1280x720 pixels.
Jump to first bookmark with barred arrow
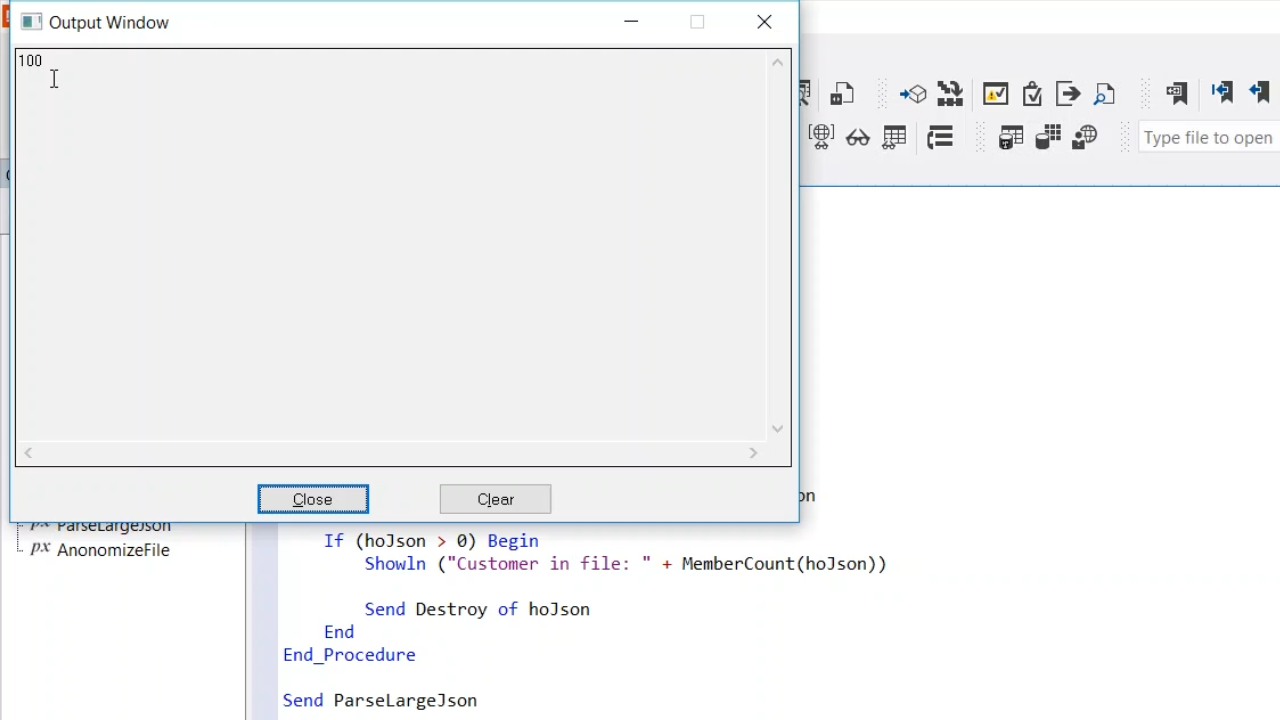point(1221,92)
